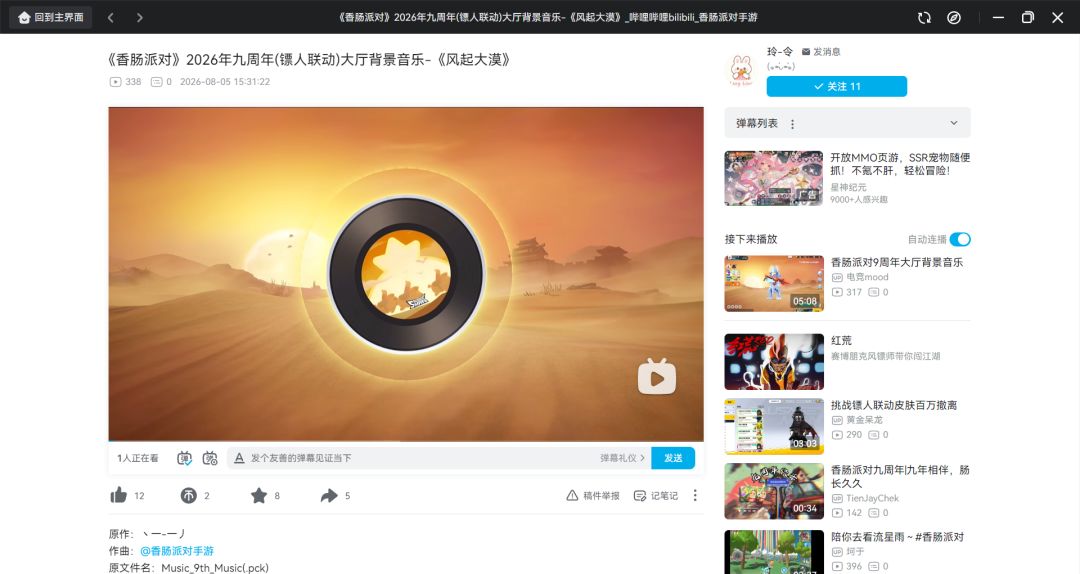
Task: Play video with the TV play icon
Action: [x=656, y=376]
